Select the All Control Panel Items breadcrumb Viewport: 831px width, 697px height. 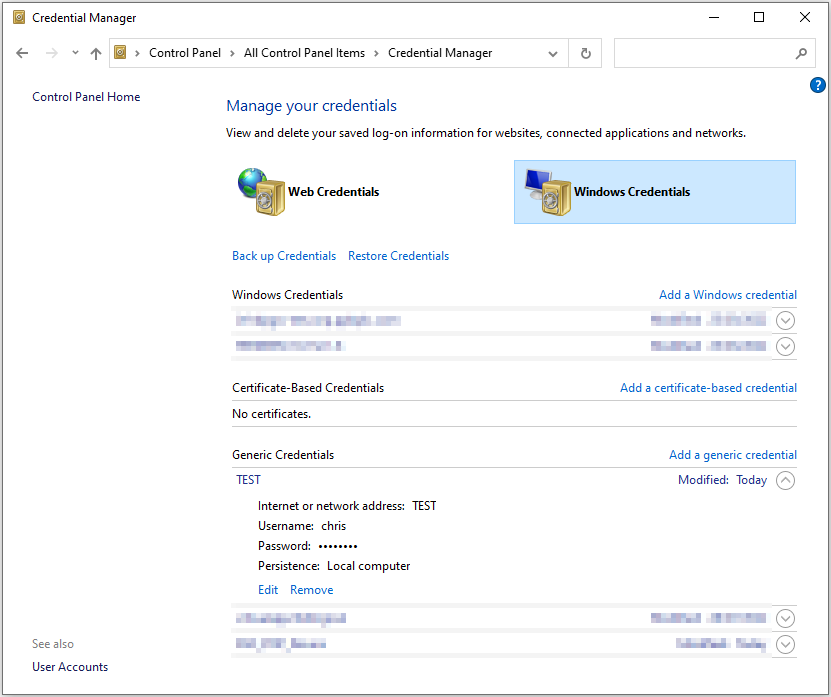pos(304,53)
